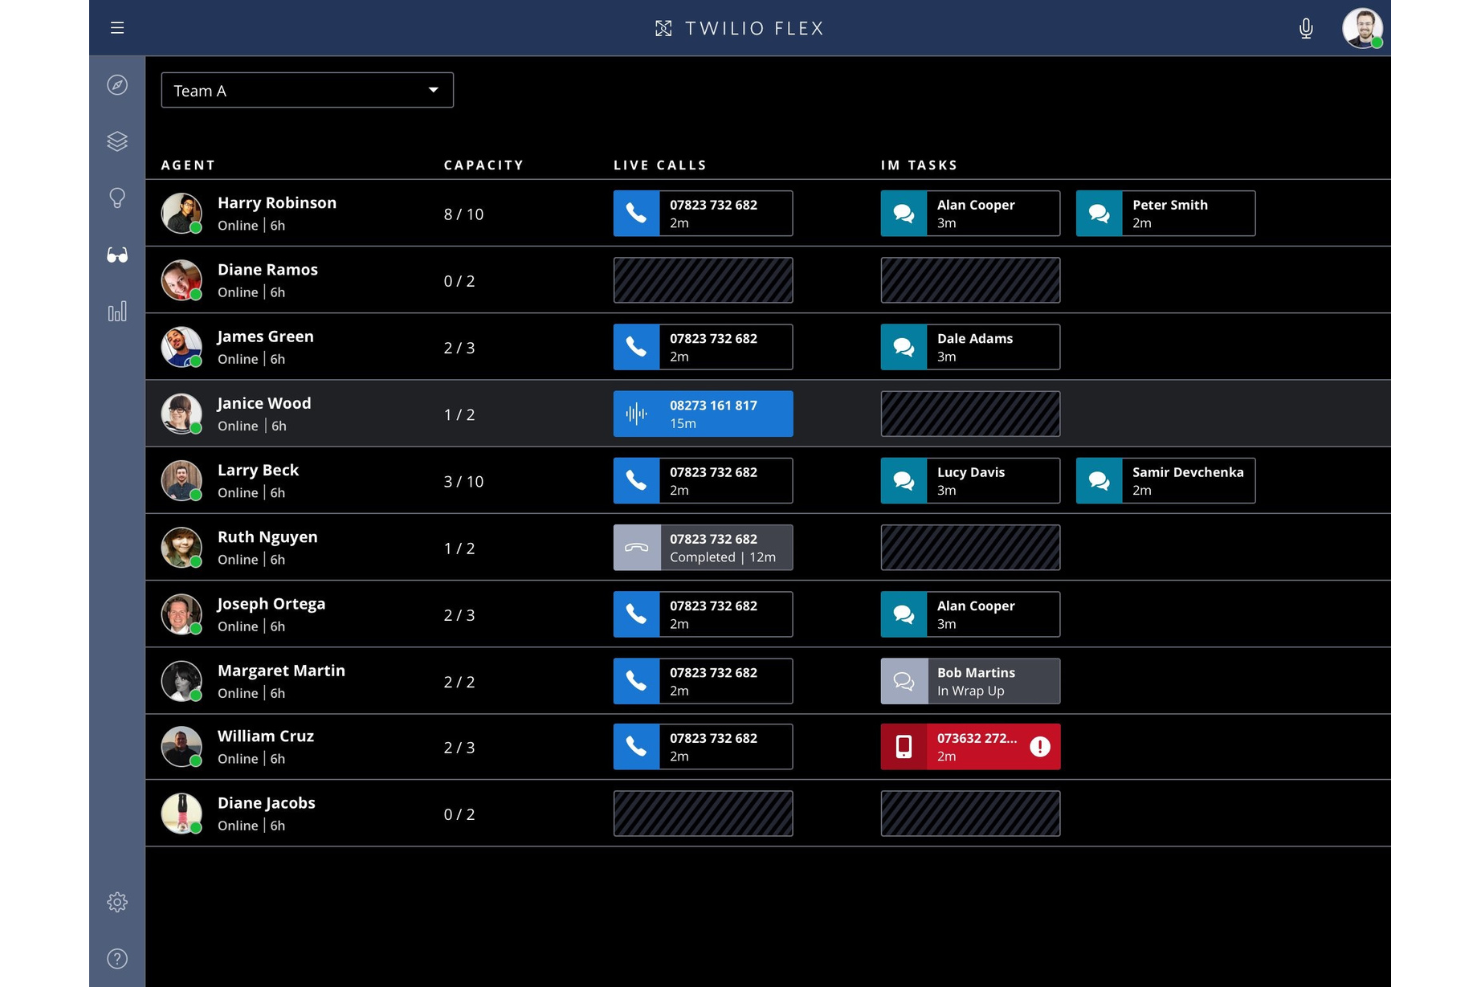Click the TWILIO FLEX title in the header
This screenshot has height=987, width=1480.
tap(739, 28)
